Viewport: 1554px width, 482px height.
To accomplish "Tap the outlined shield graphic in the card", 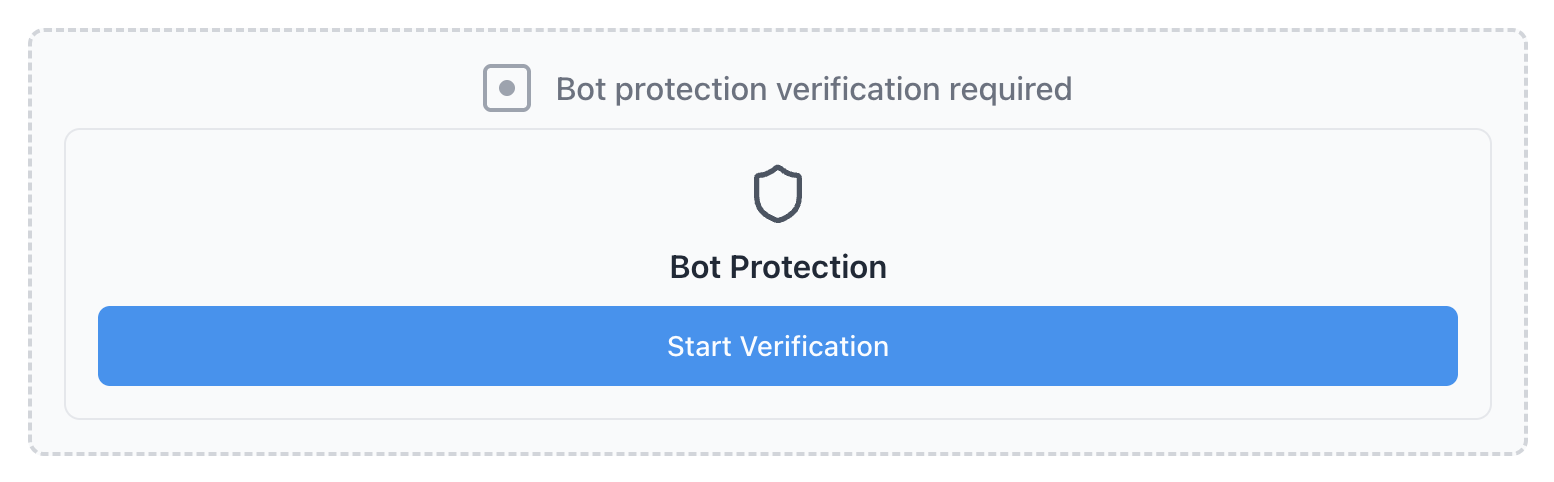I will [777, 194].
